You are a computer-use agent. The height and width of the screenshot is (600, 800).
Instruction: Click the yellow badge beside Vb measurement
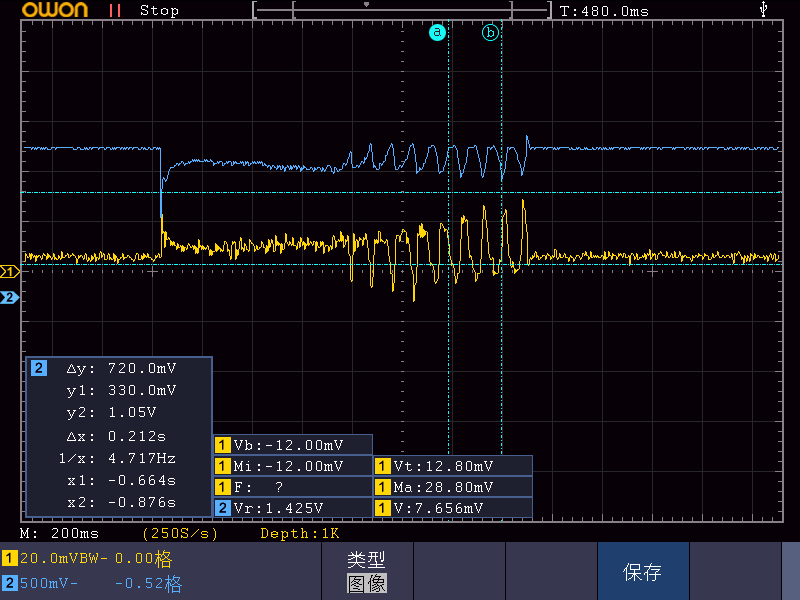[222, 445]
